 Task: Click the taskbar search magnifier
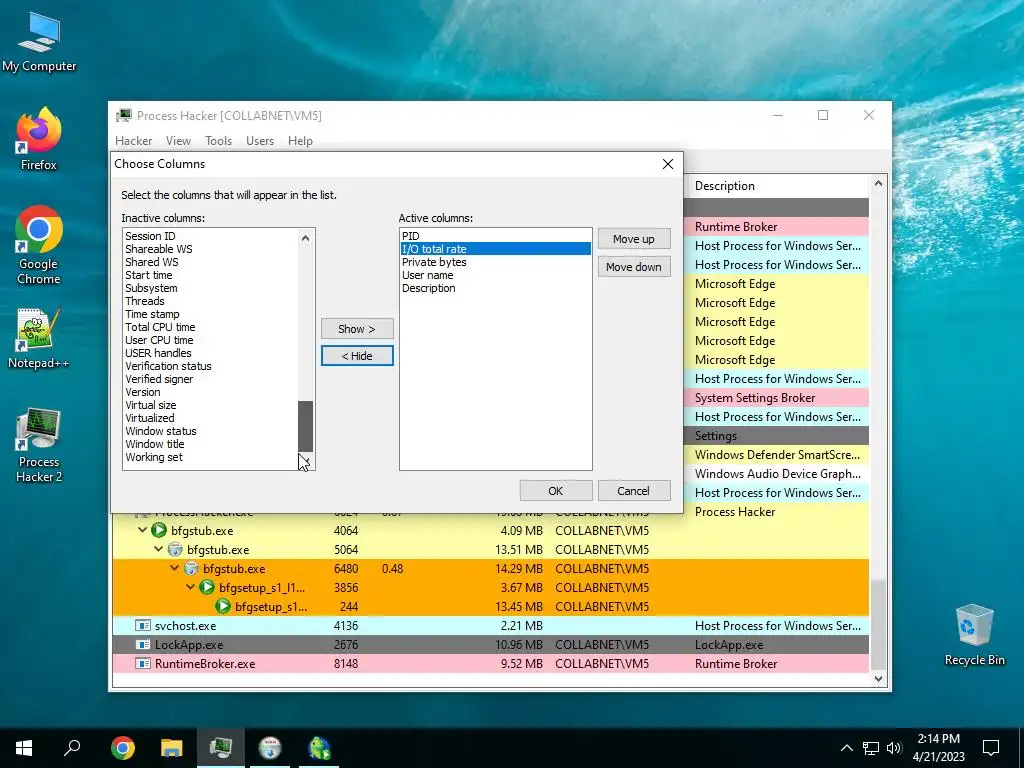tap(72, 747)
